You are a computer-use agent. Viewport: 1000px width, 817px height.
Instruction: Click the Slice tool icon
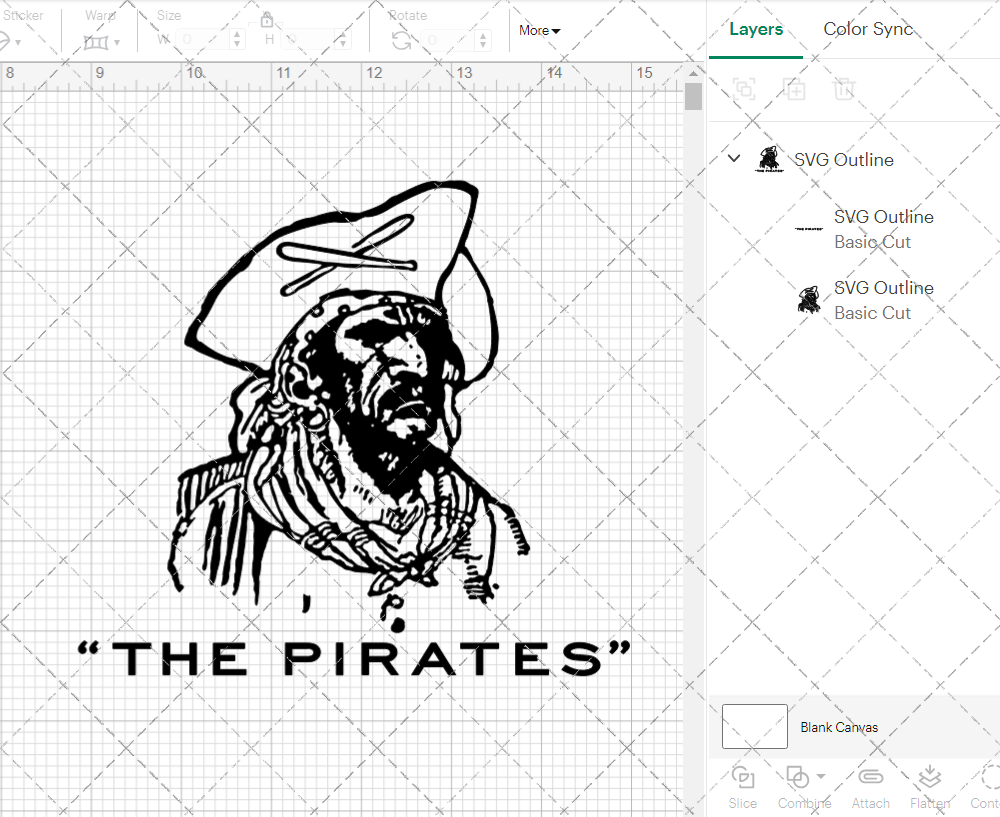coord(742,777)
